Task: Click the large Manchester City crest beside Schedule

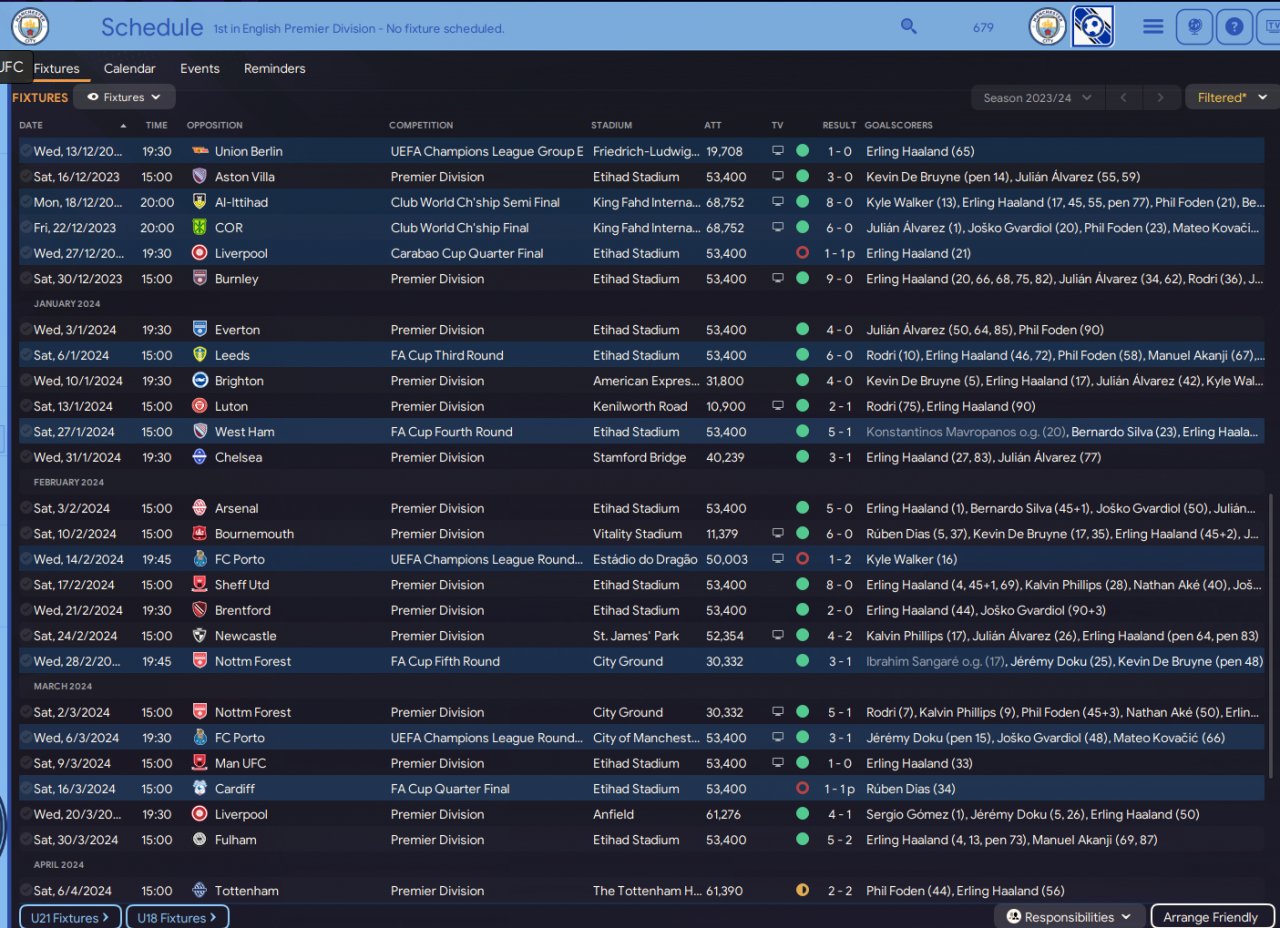Action: (30, 27)
